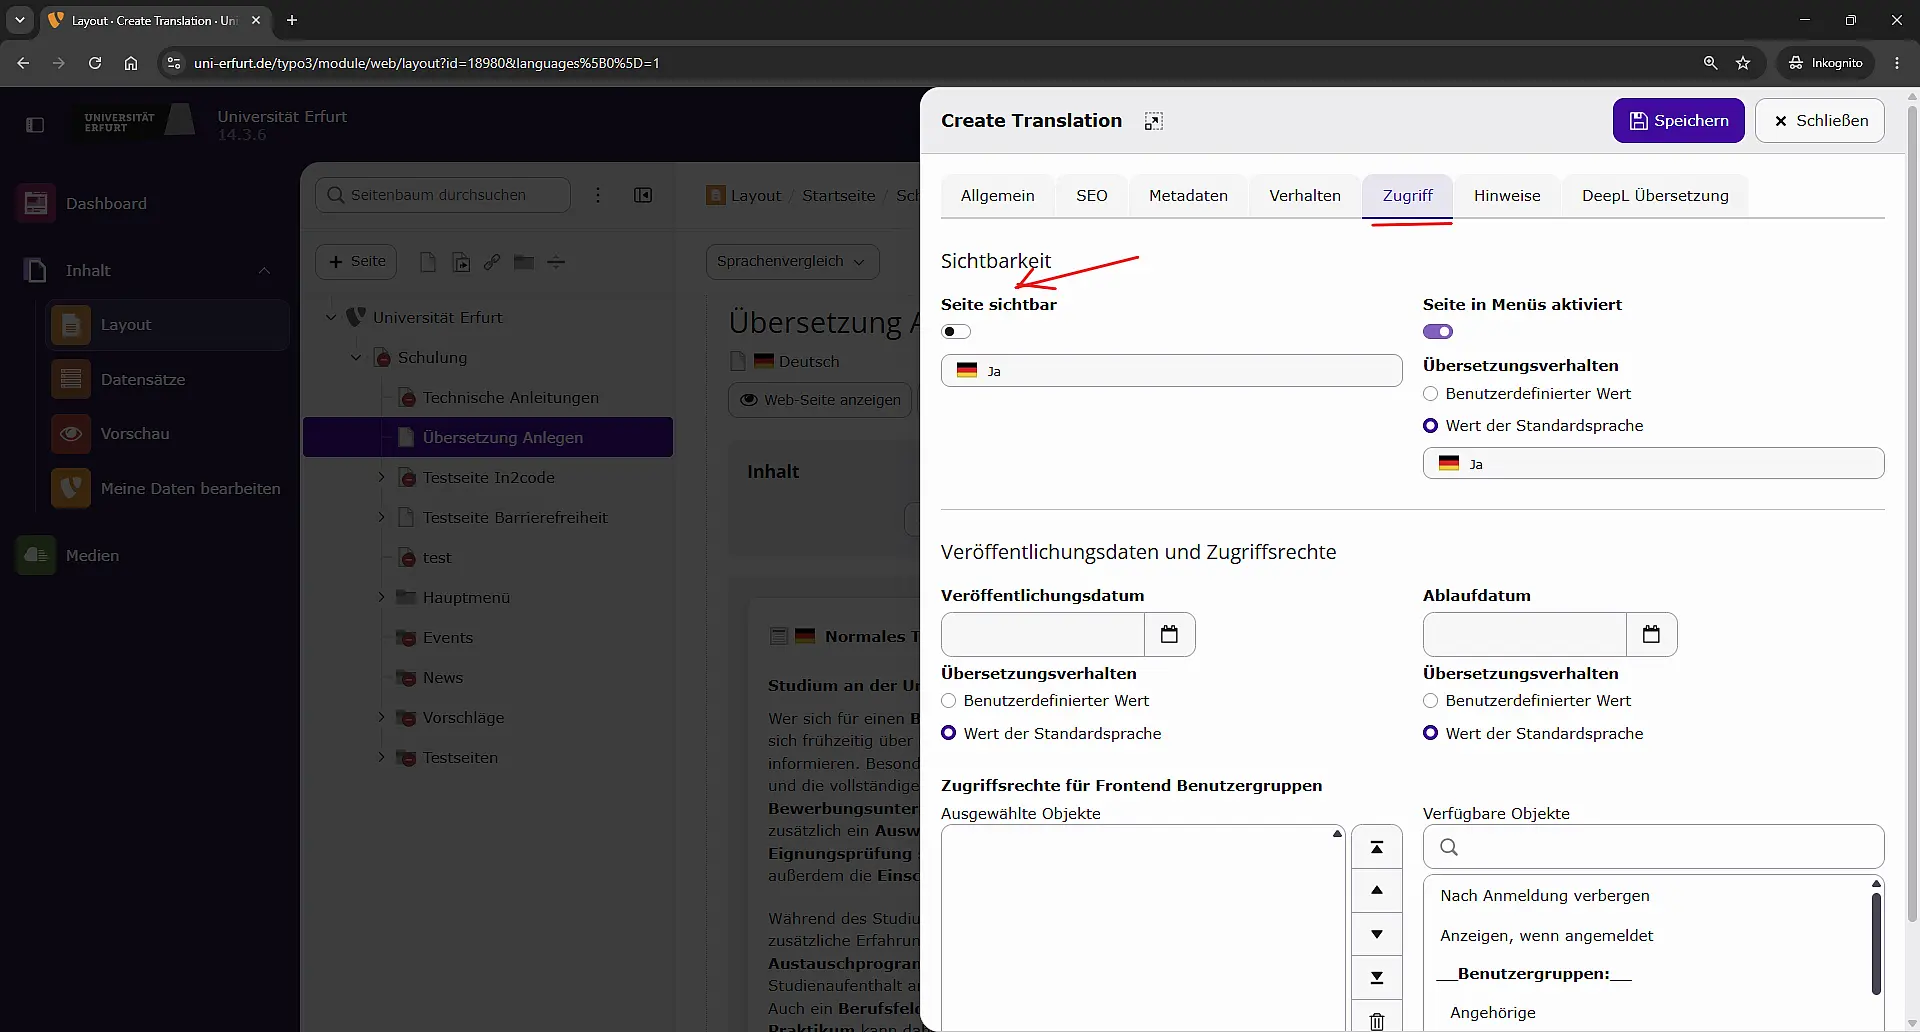The height and width of the screenshot is (1032, 1920).
Task: Switch to the Allgemein tab
Action: [997, 195]
